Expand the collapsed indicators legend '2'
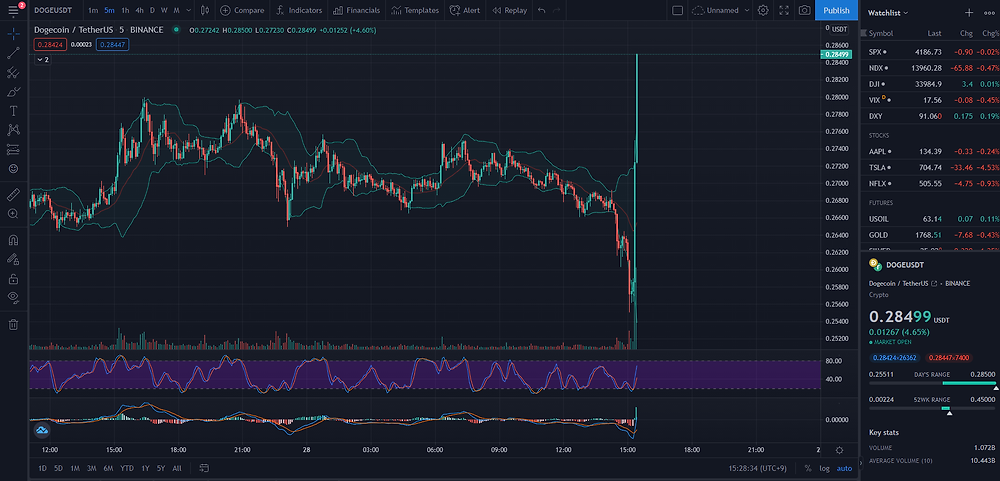This screenshot has height=481, width=1000. 42,59
